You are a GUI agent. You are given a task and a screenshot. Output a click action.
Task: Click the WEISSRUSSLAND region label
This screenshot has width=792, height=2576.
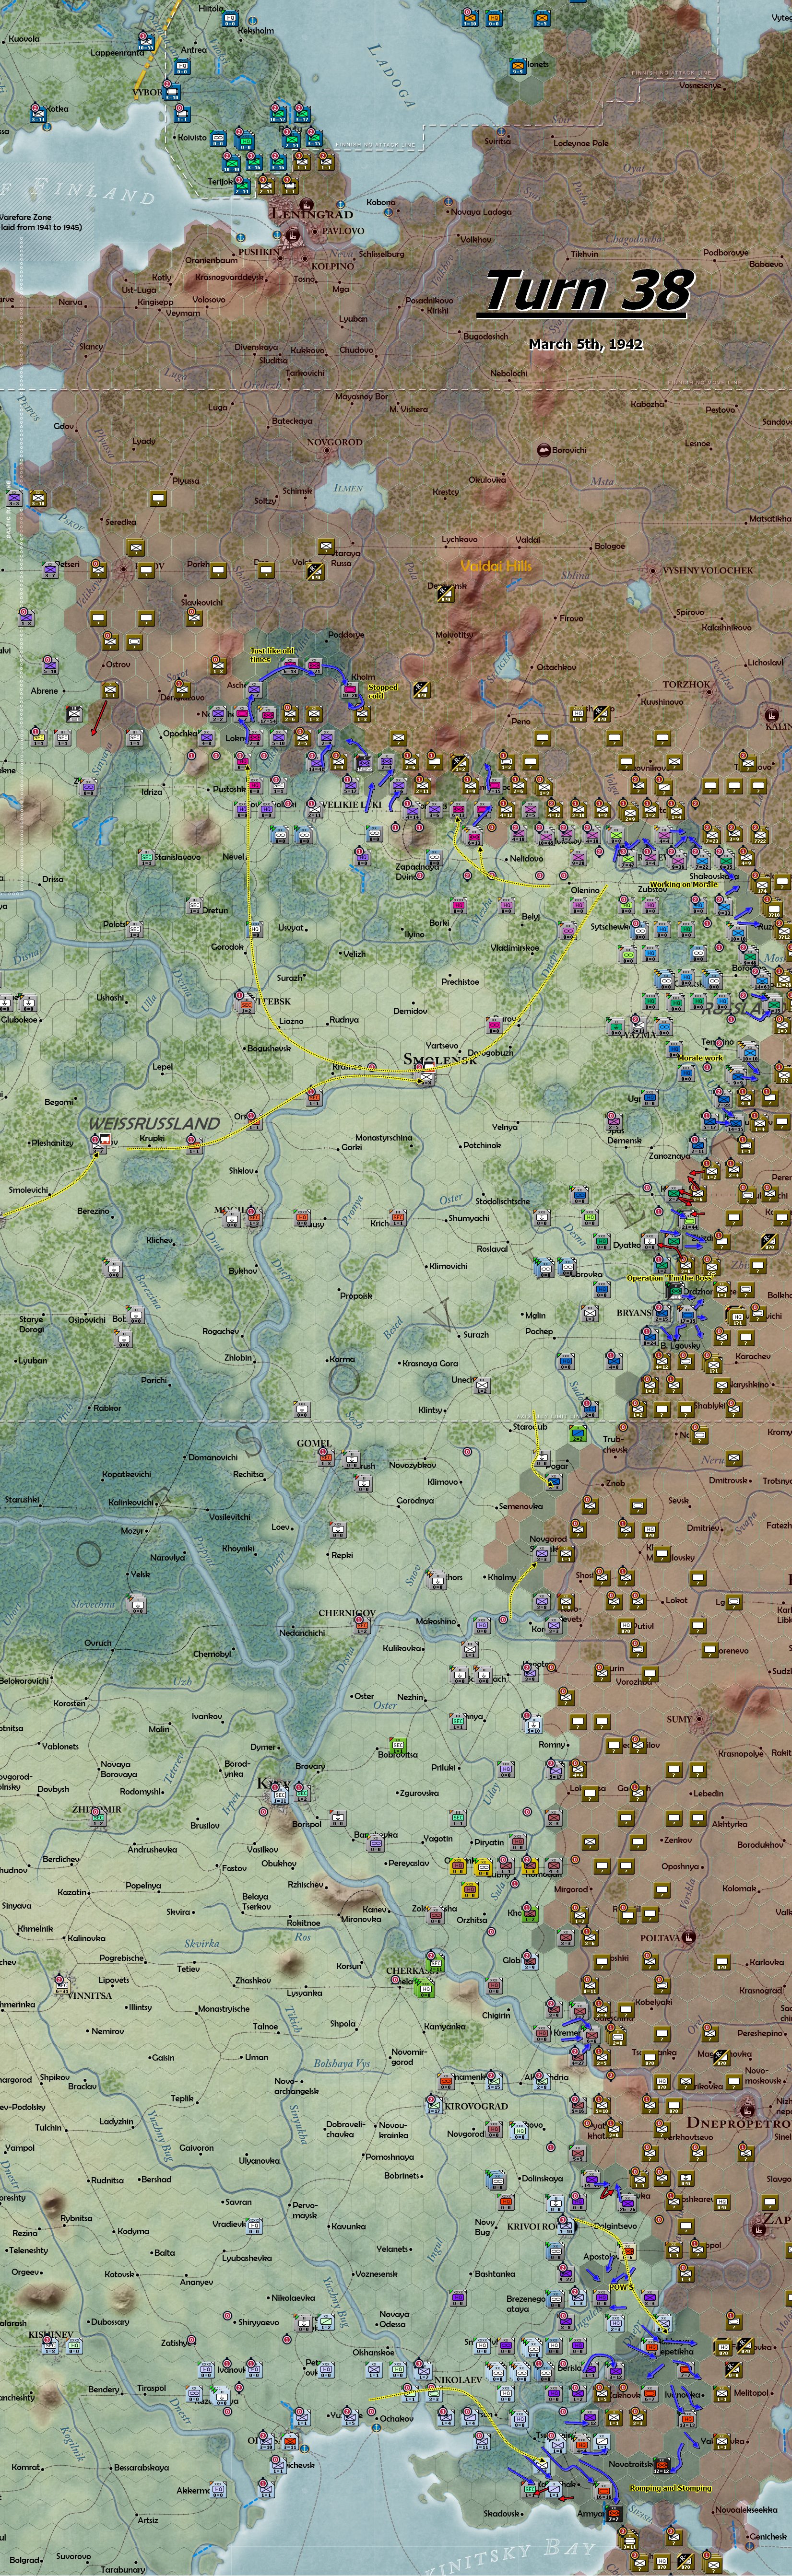(154, 1123)
